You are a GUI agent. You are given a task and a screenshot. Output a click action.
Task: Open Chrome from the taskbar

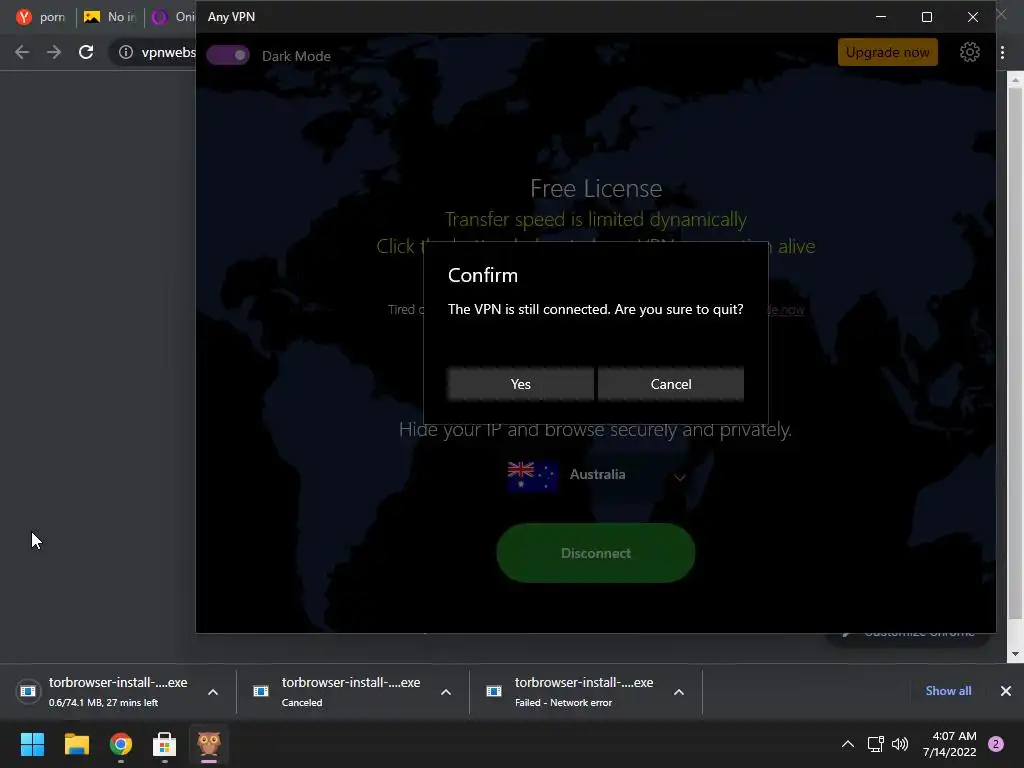click(x=121, y=744)
